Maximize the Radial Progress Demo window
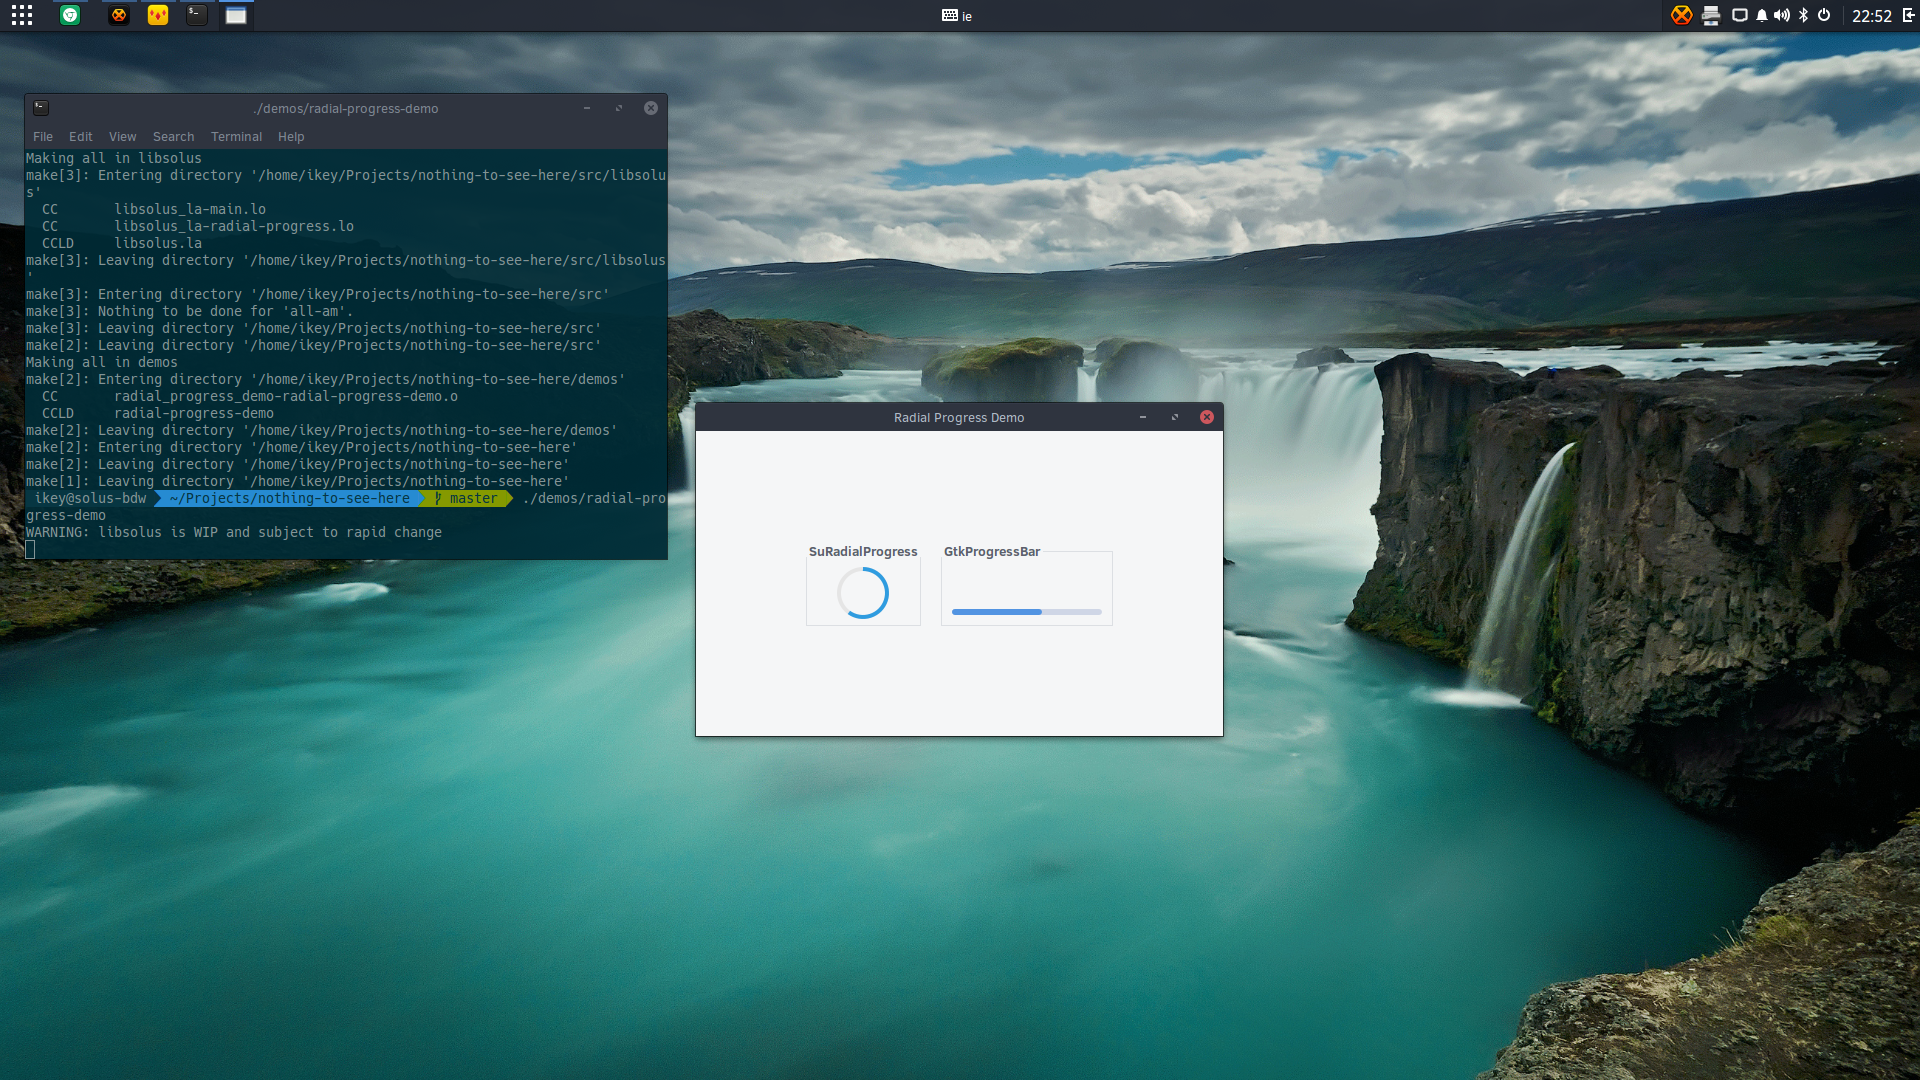The width and height of the screenshot is (1920, 1080). point(1175,417)
